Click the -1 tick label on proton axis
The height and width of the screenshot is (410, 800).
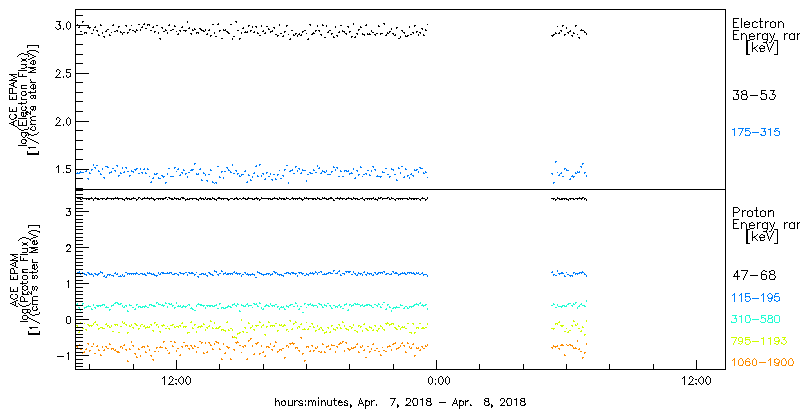(63, 355)
